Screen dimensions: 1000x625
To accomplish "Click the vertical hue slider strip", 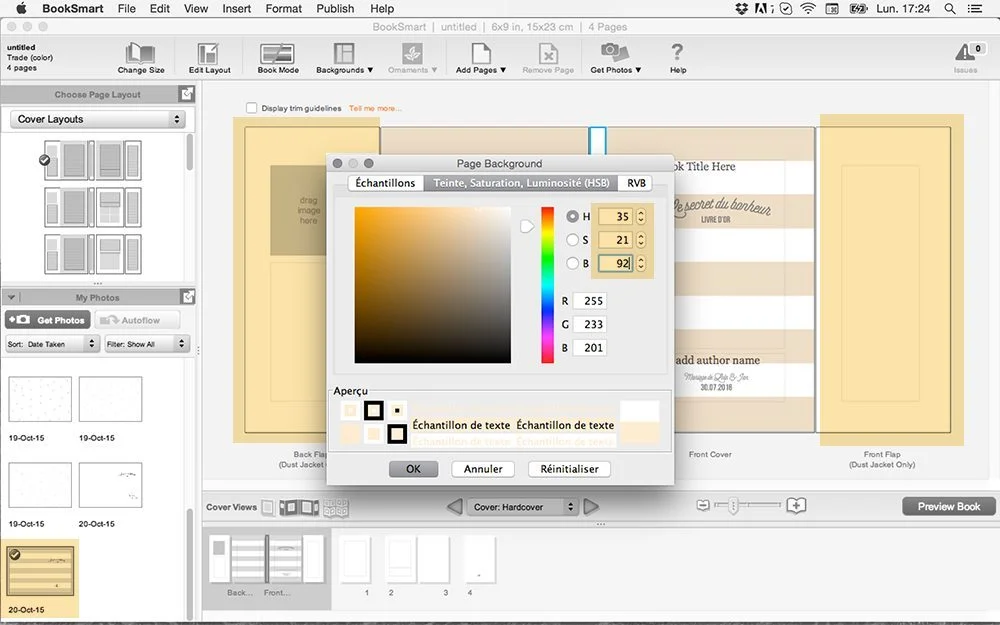I will pos(547,285).
